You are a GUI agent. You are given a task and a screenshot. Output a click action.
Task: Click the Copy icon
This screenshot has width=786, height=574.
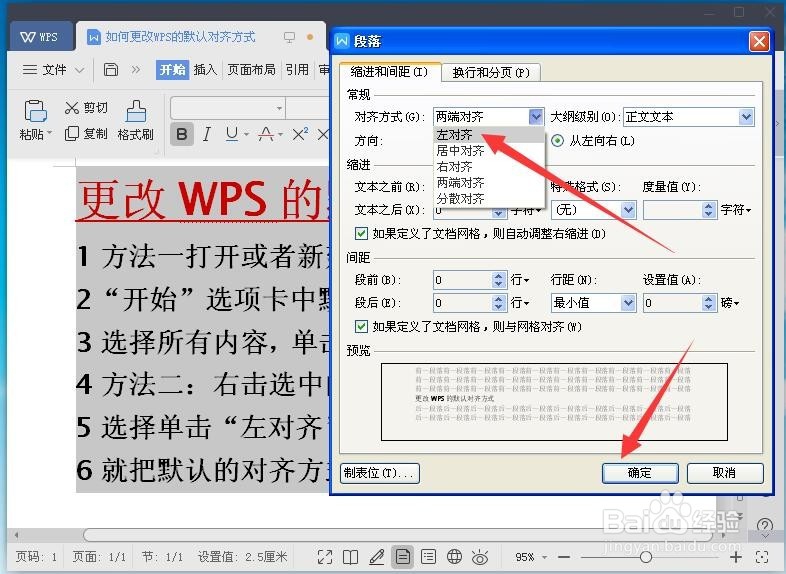point(72,133)
